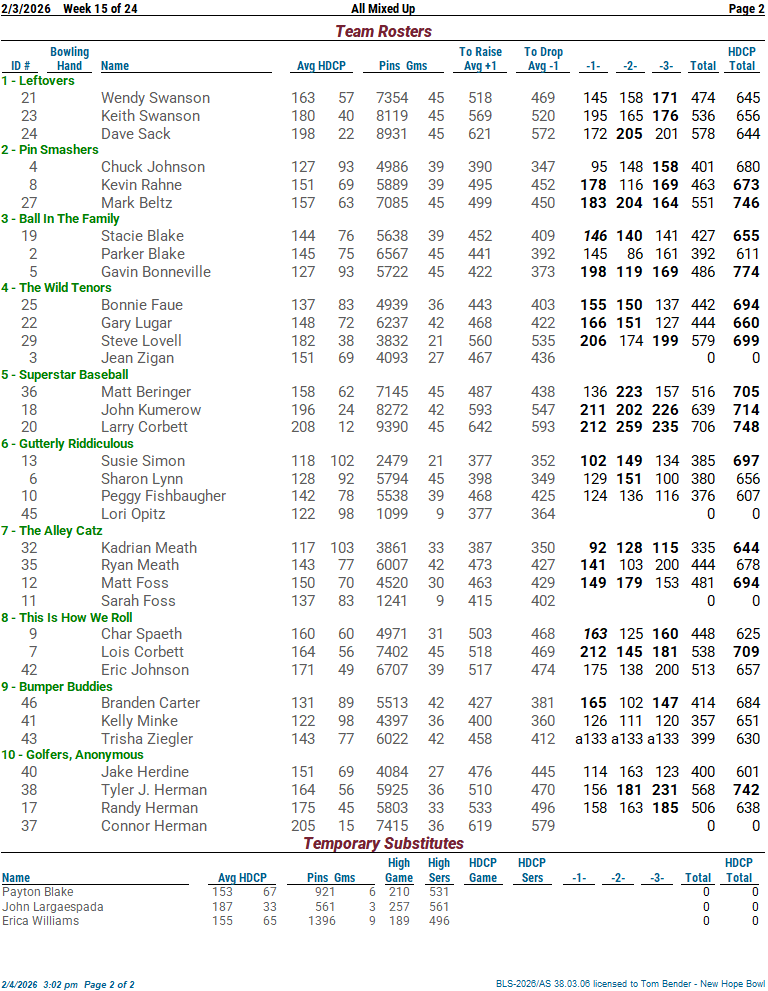Select team 10 - Golfers, Anonymous
768x991 pixels.
[72, 755]
